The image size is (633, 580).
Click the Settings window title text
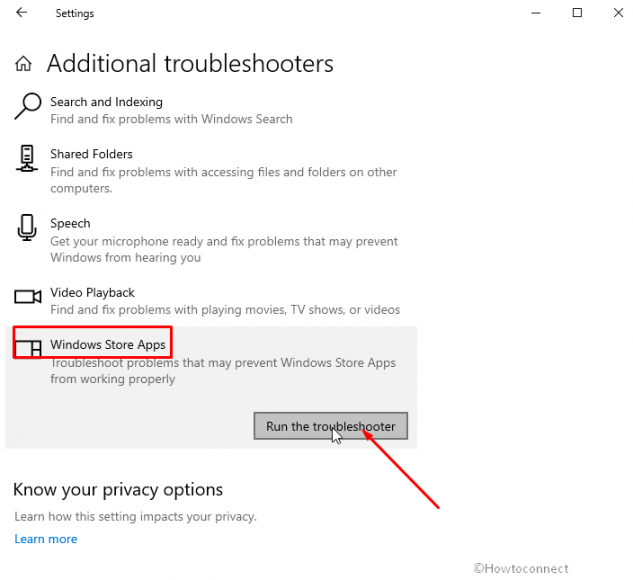[75, 13]
